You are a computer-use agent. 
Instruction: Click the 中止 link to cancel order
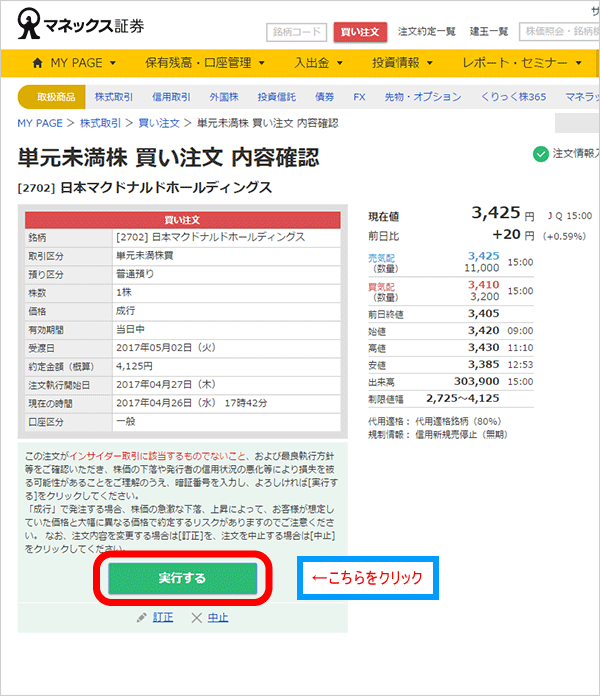(218, 617)
